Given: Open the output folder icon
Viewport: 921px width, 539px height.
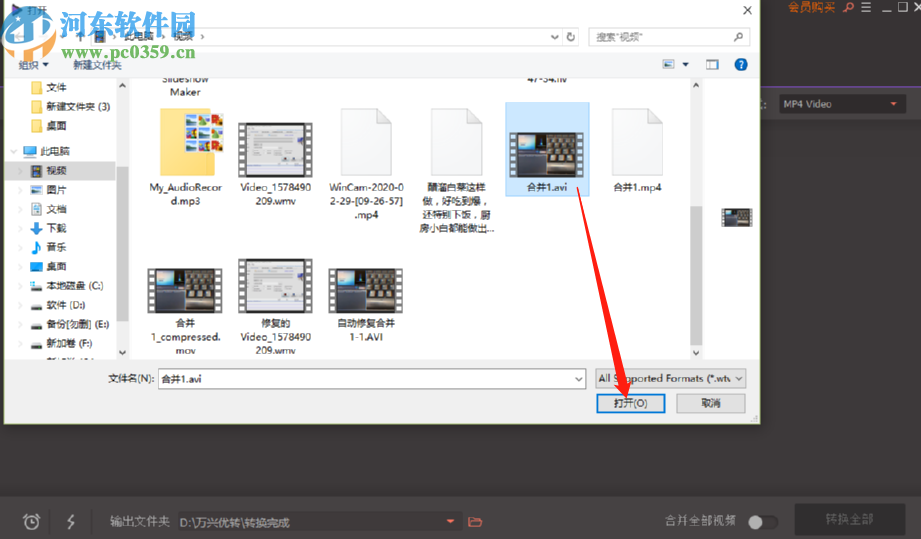Looking at the screenshot, I should [475, 521].
